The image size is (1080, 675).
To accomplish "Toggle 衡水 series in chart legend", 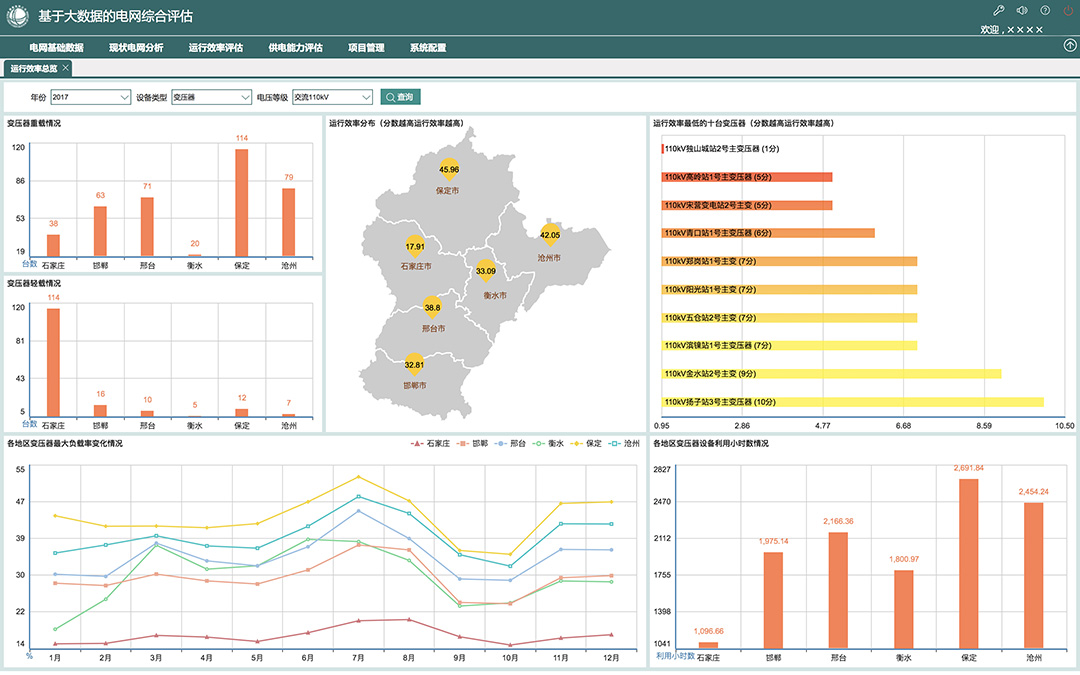I will coord(550,443).
